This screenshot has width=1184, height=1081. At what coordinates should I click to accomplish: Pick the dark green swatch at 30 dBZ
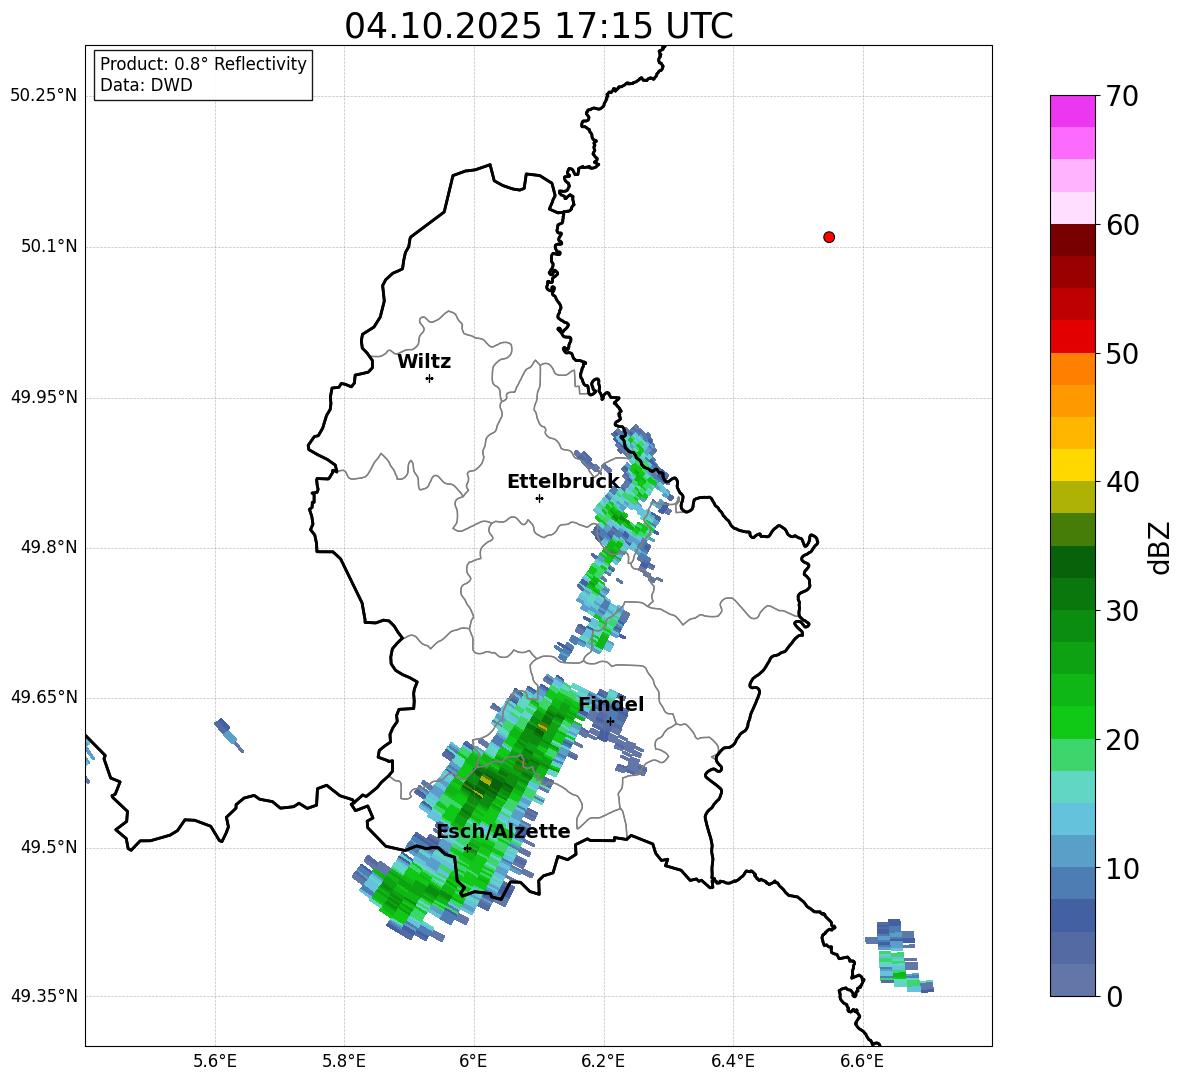(x=1072, y=594)
